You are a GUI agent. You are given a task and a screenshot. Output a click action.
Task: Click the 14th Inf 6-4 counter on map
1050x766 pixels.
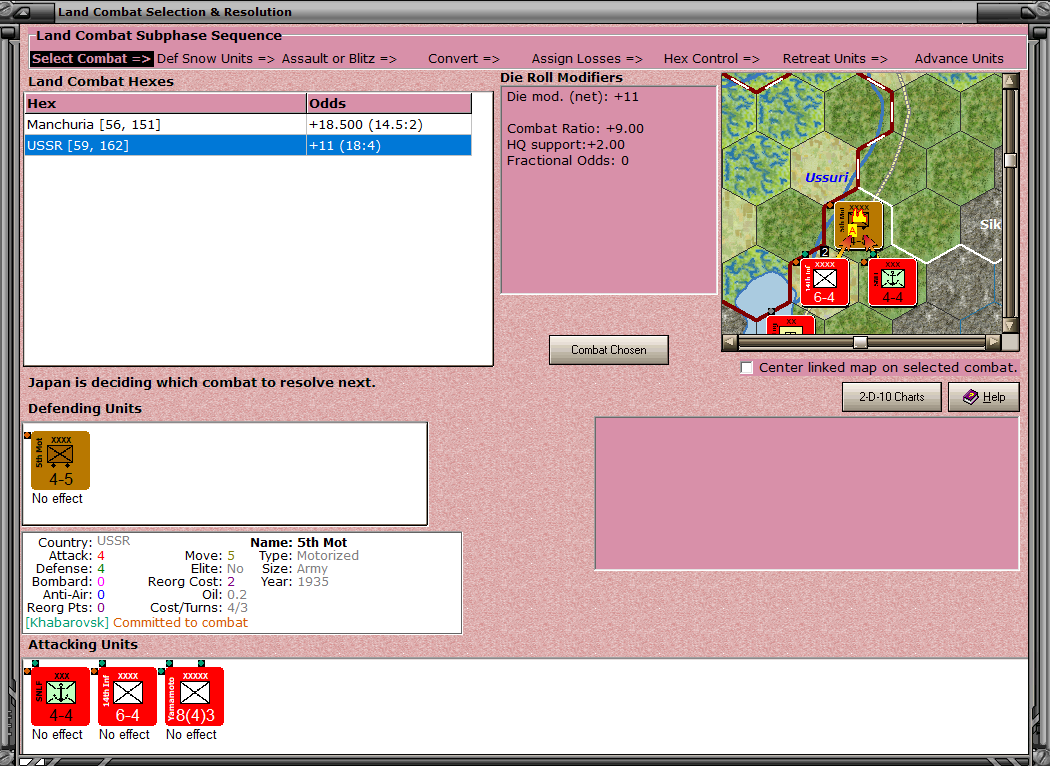(824, 283)
